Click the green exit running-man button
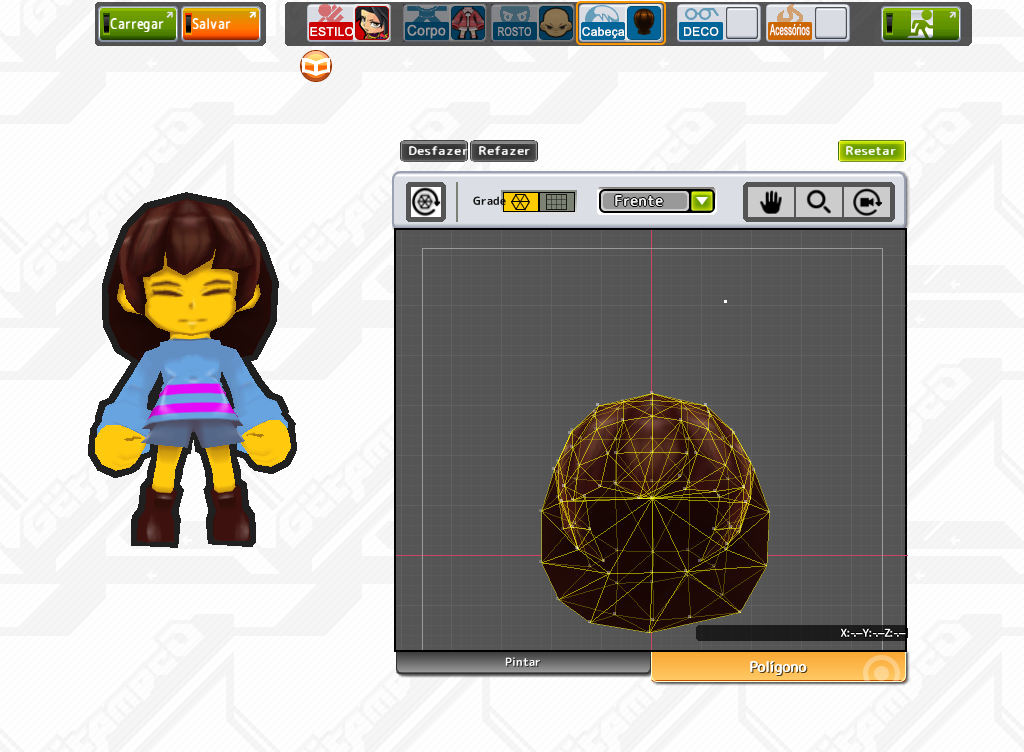This screenshot has width=1024, height=752. tap(921, 24)
